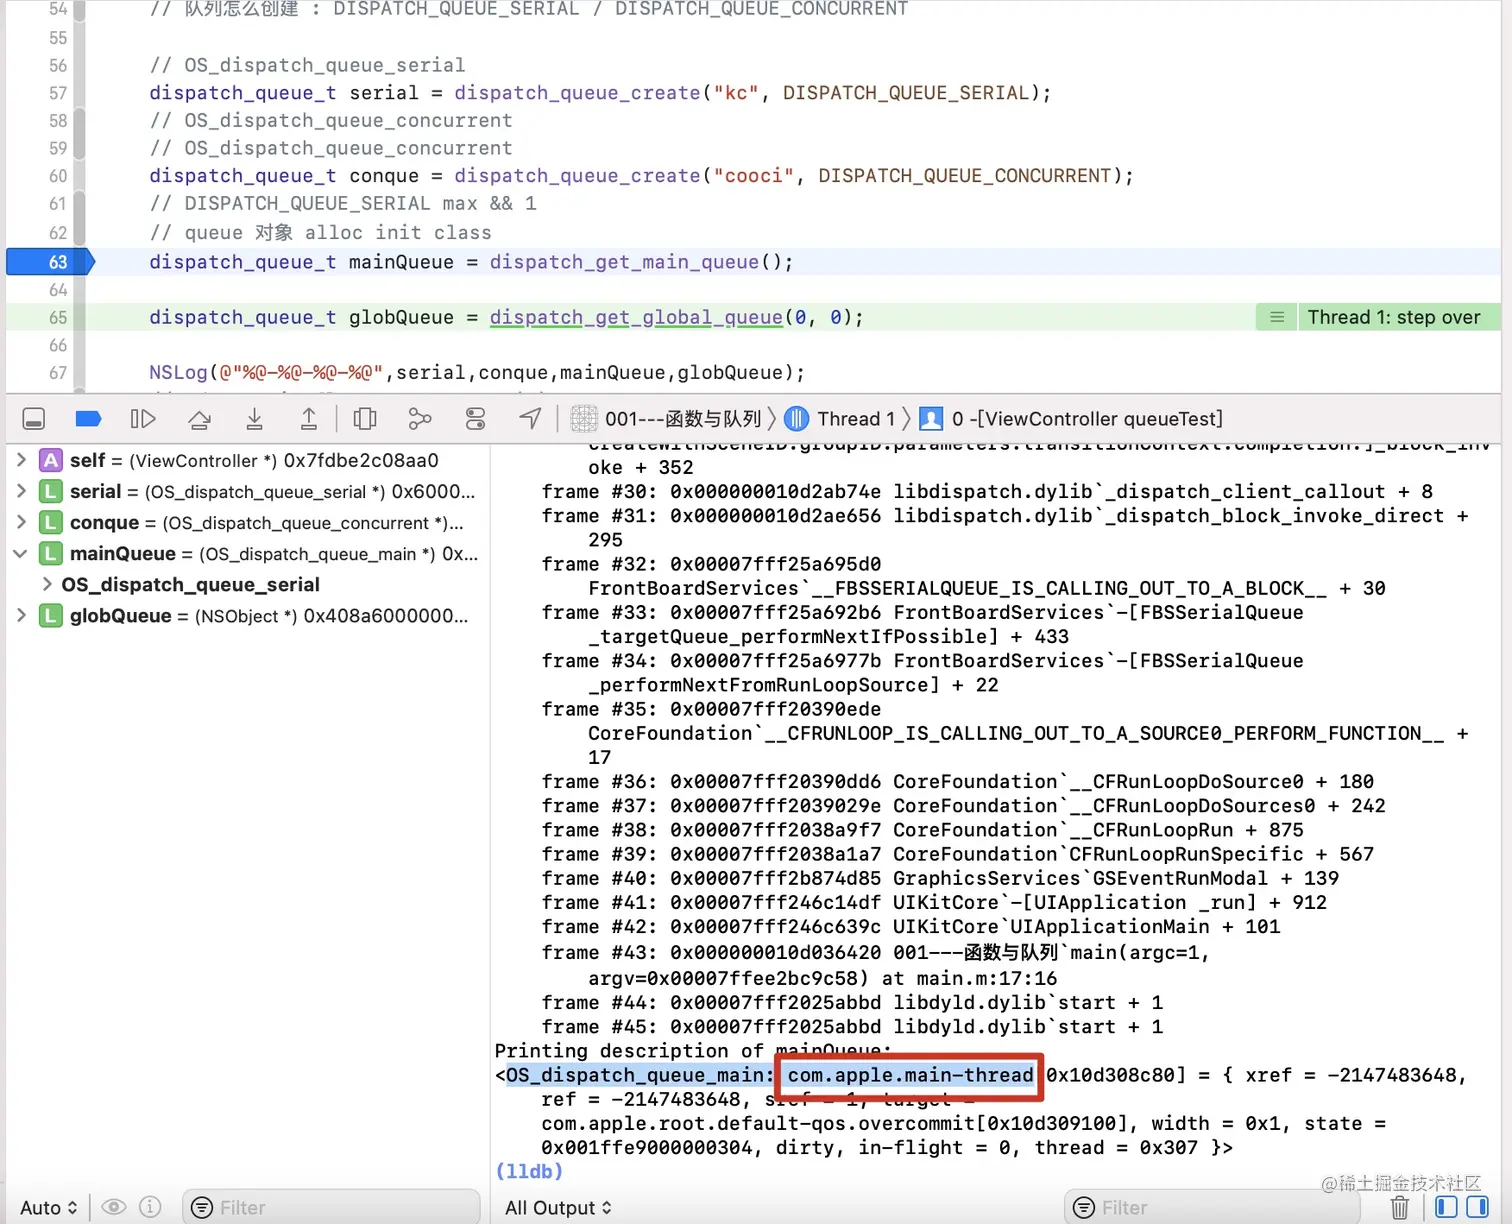Change variable scope from Auto
Image resolution: width=1512 pixels, height=1224 pixels.
47,1207
